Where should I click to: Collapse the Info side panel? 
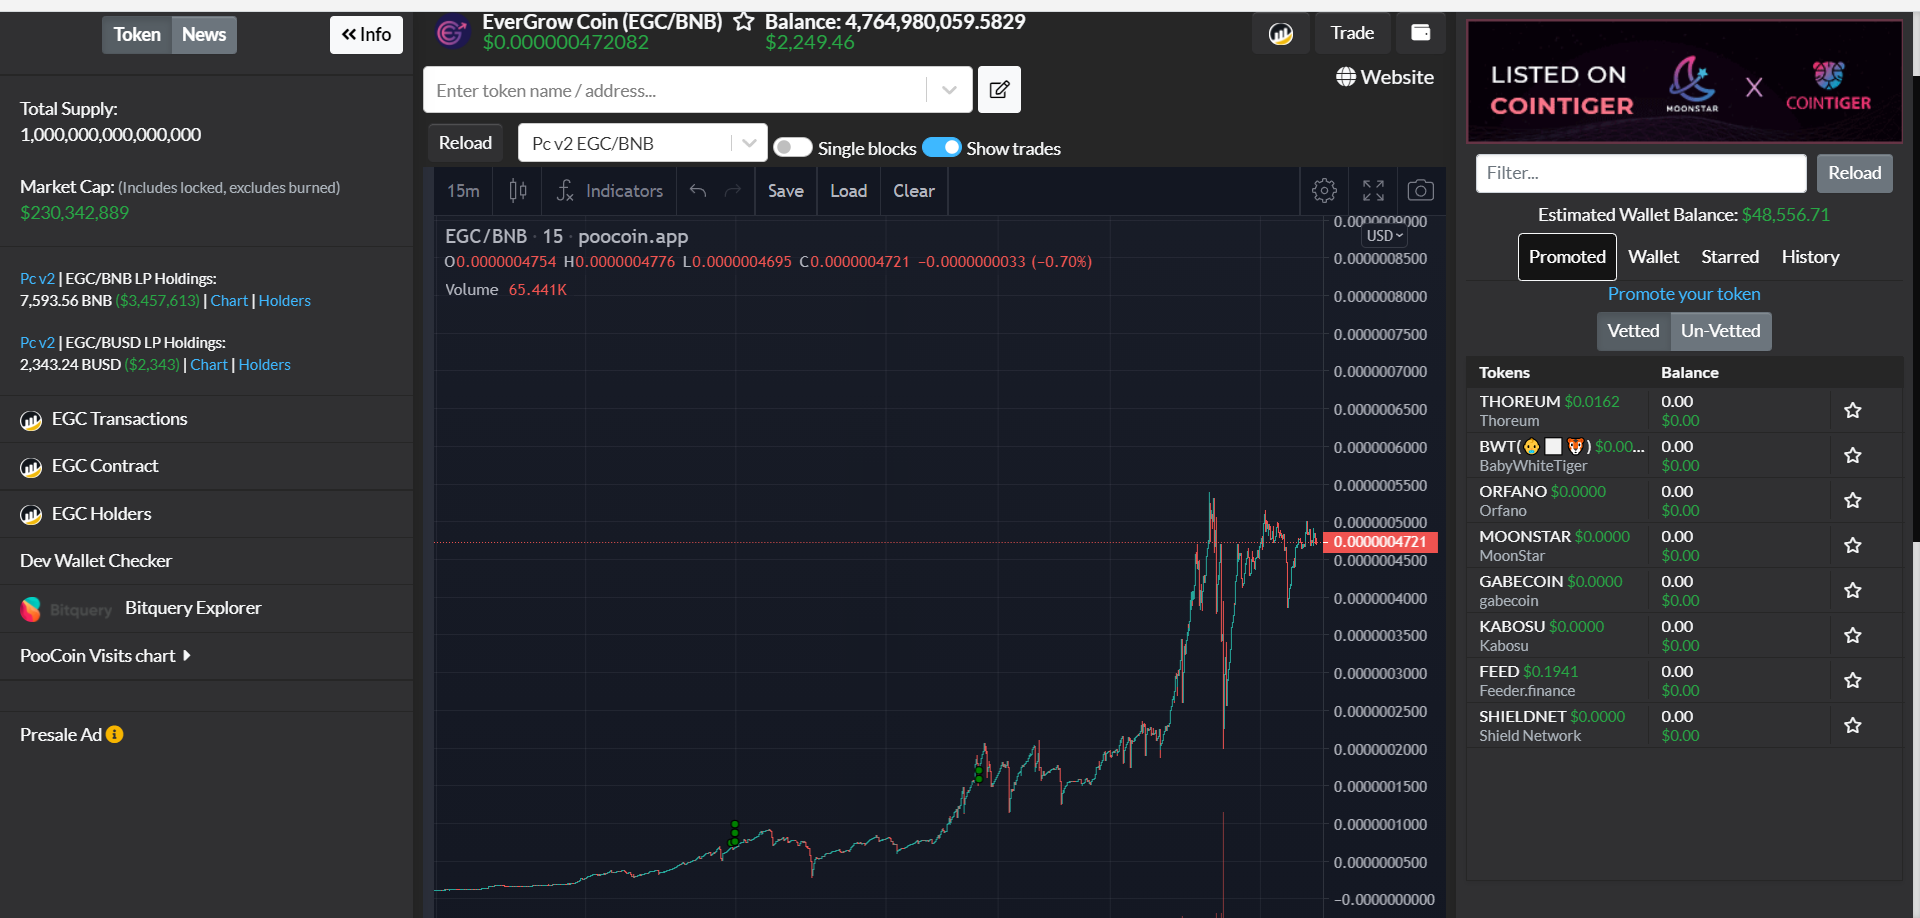tap(366, 35)
